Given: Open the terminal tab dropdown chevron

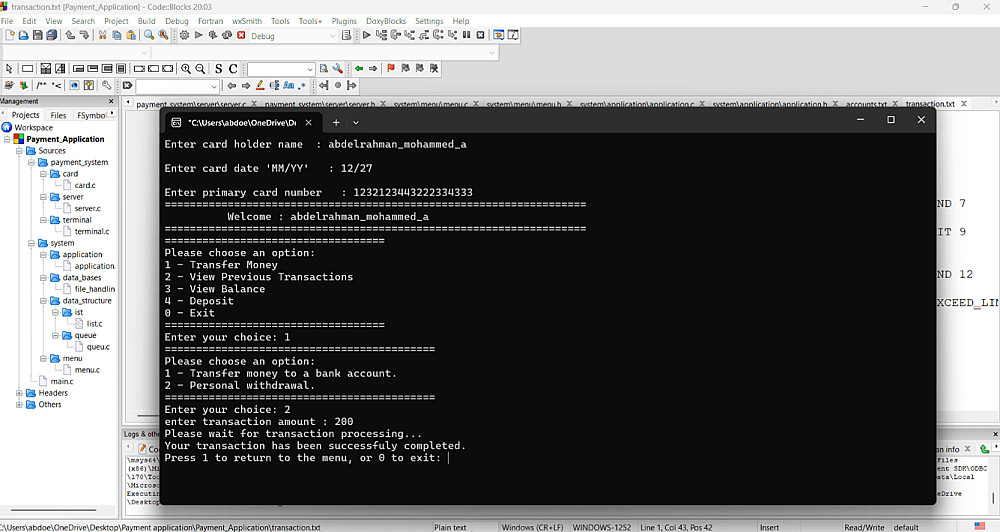Looking at the screenshot, I should coord(356,122).
